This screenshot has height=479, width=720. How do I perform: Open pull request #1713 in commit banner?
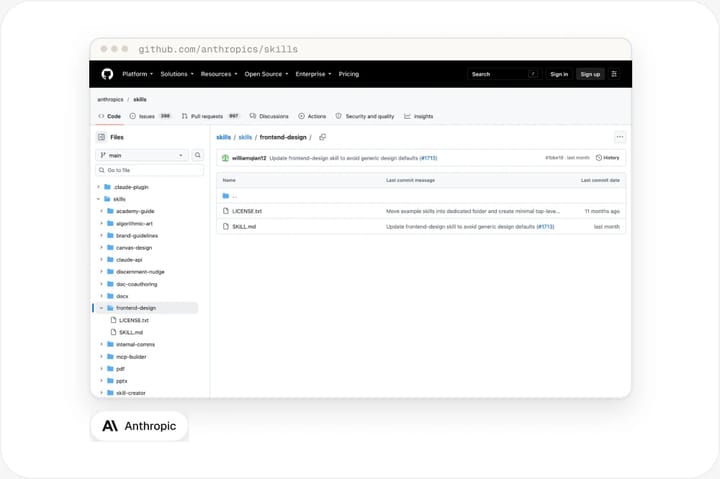coord(428,158)
